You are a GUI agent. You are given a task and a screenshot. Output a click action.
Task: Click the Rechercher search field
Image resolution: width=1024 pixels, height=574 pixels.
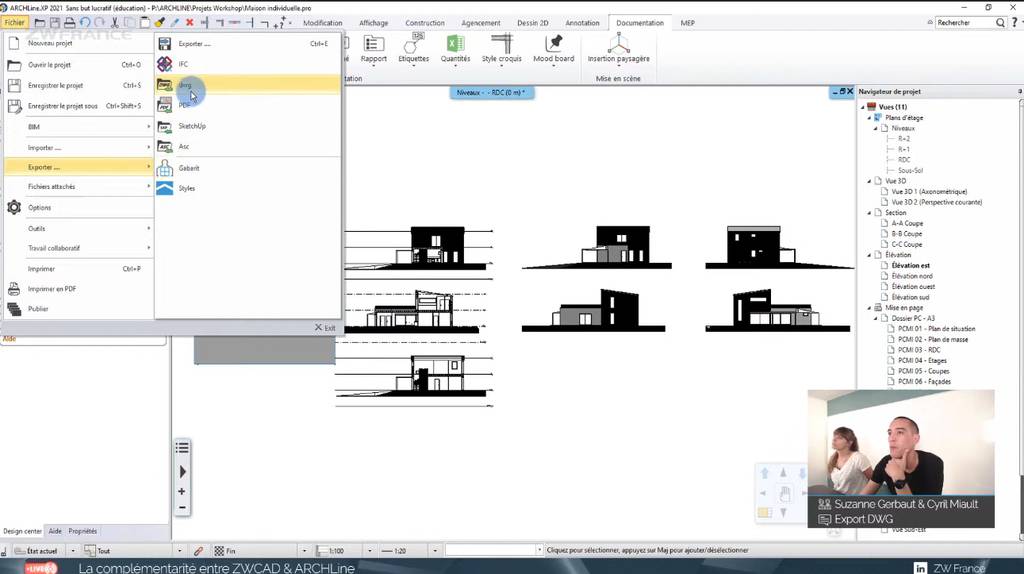tap(964, 23)
